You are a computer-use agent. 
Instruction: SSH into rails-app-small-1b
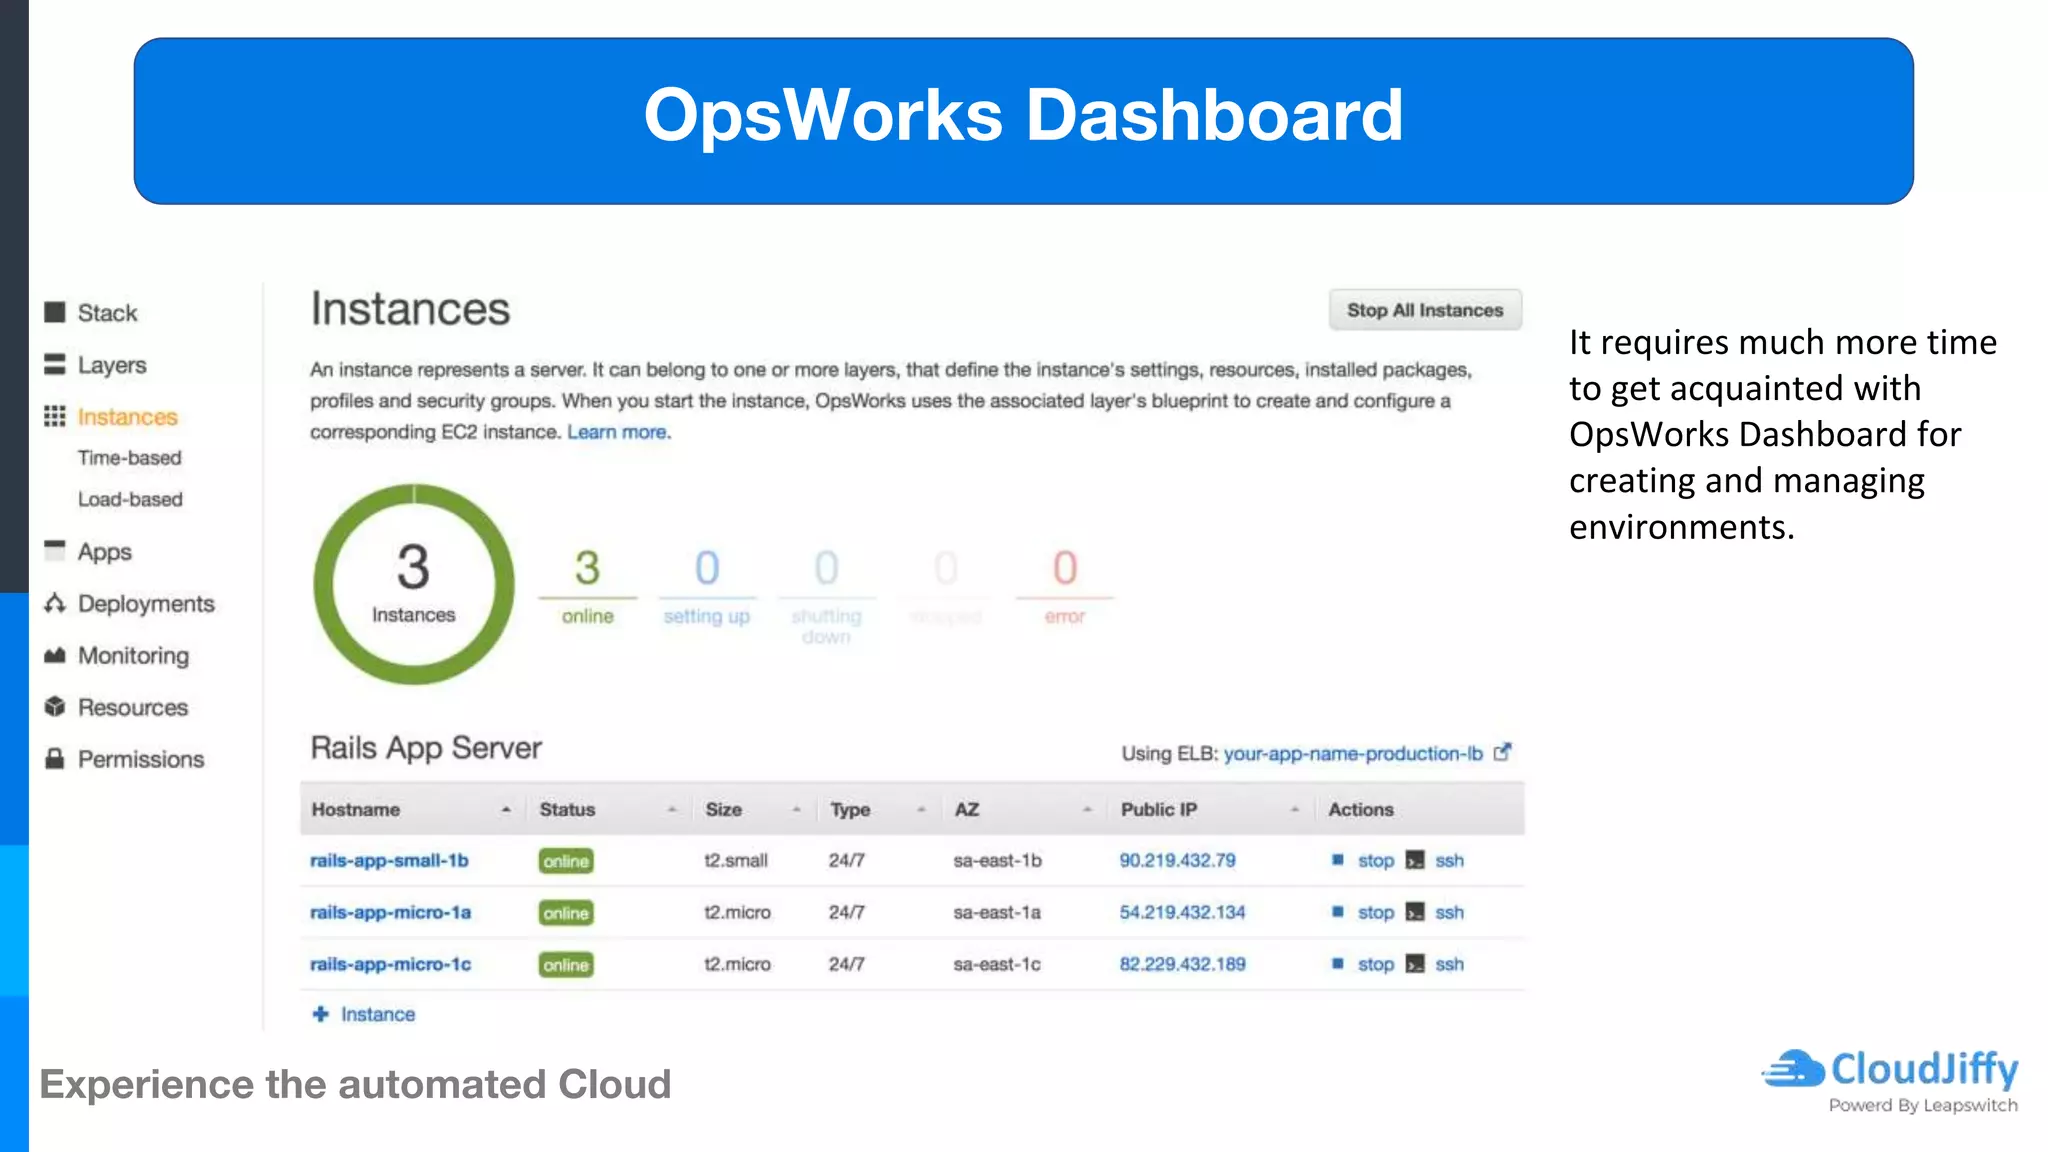tap(1449, 861)
